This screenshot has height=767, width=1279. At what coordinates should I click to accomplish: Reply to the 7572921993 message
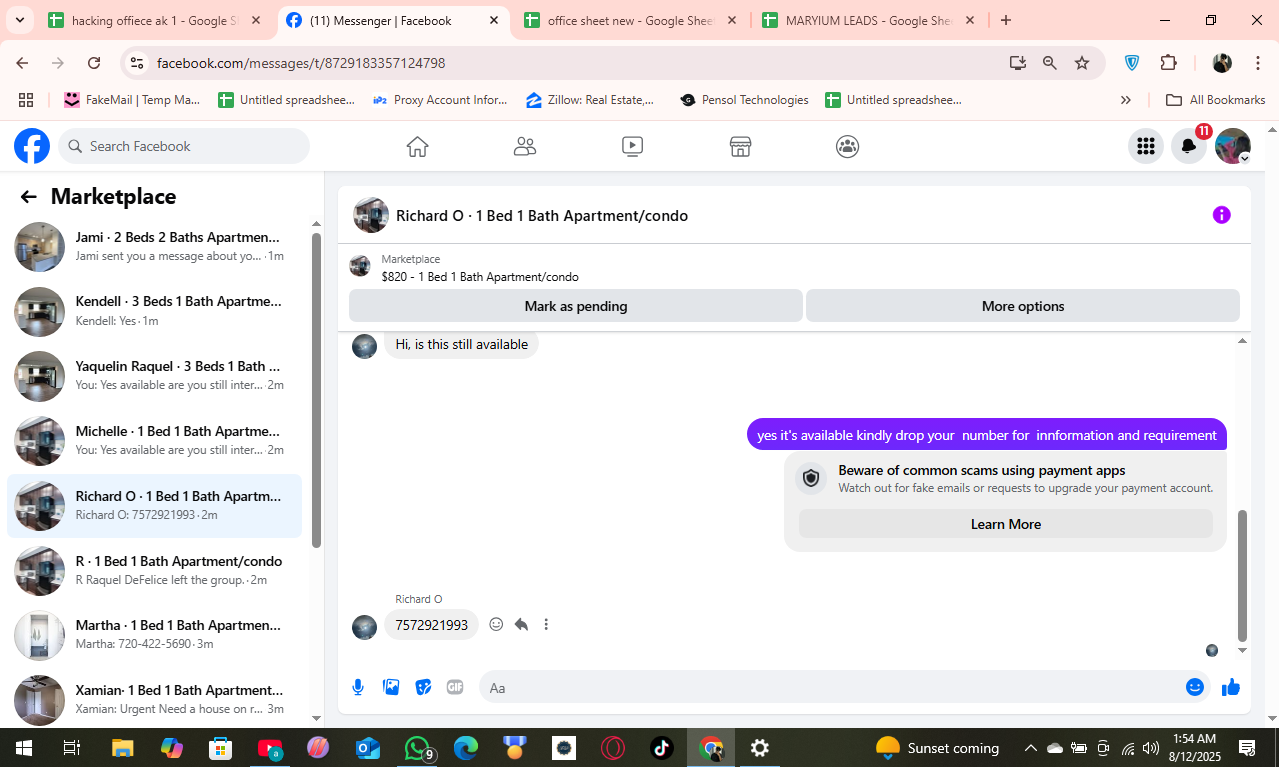pyautogui.click(x=521, y=625)
